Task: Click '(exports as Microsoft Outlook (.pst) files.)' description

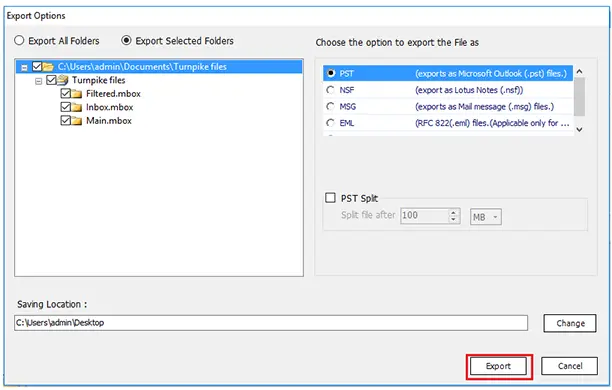Action: [x=491, y=73]
